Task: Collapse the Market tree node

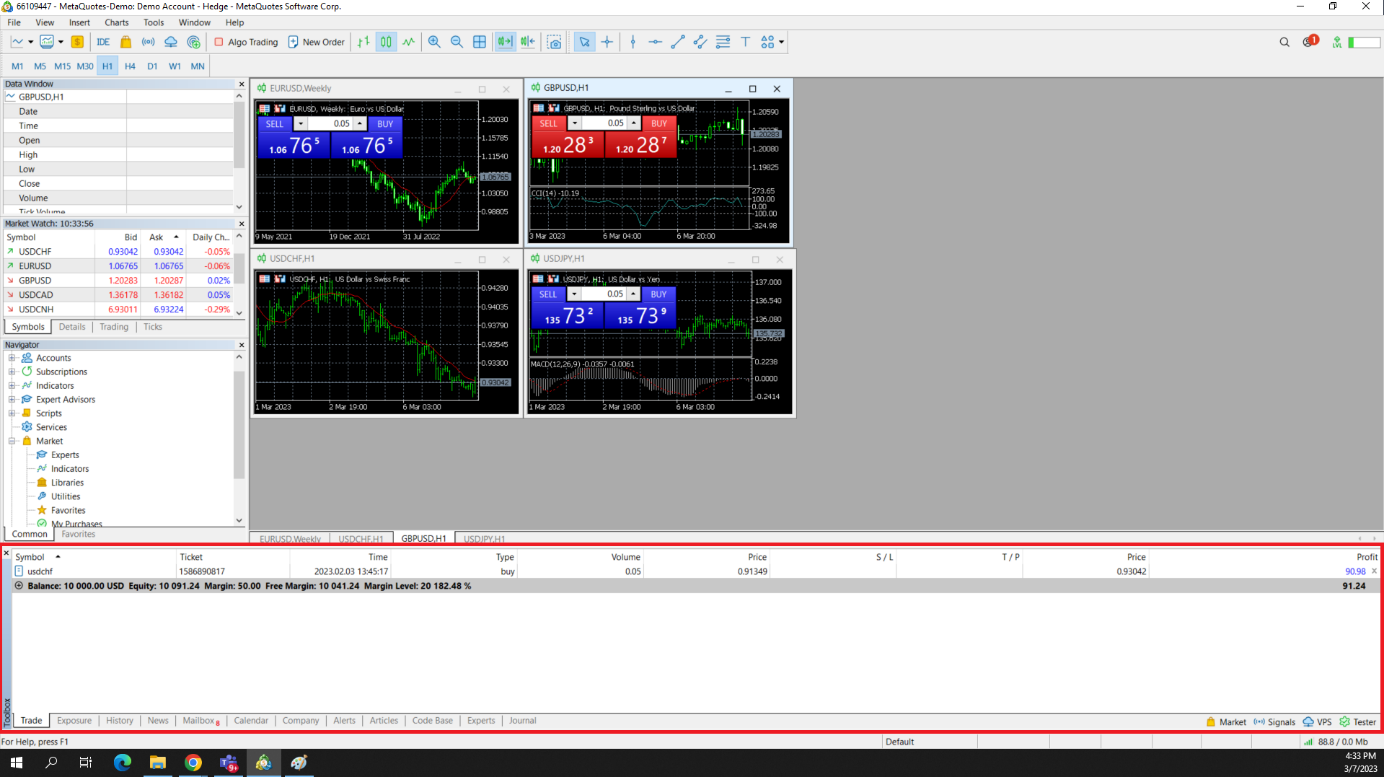Action: tap(12, 441)
